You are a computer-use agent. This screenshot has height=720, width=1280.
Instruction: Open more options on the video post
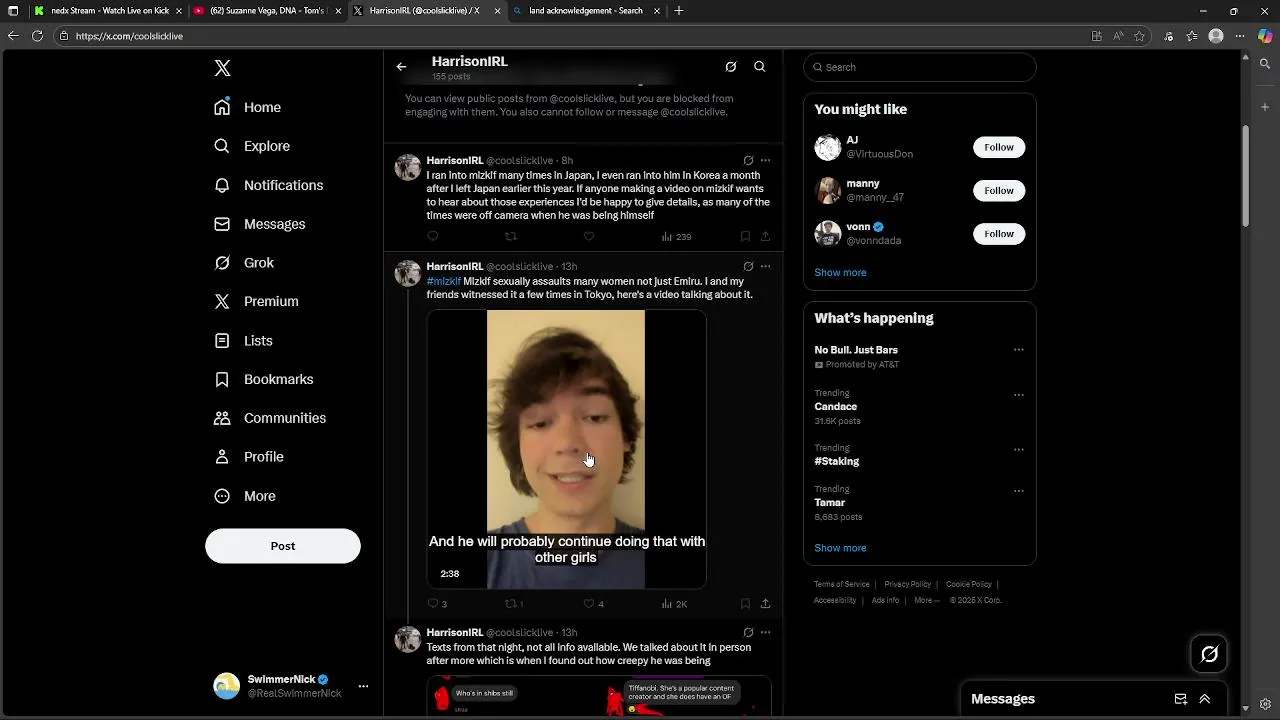click(x=765, y=266)
